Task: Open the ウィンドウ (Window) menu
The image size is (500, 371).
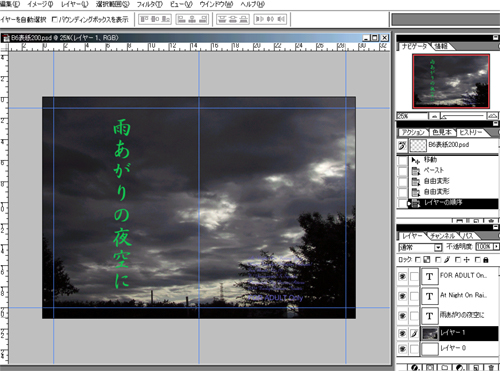Action: coord(216,5)
